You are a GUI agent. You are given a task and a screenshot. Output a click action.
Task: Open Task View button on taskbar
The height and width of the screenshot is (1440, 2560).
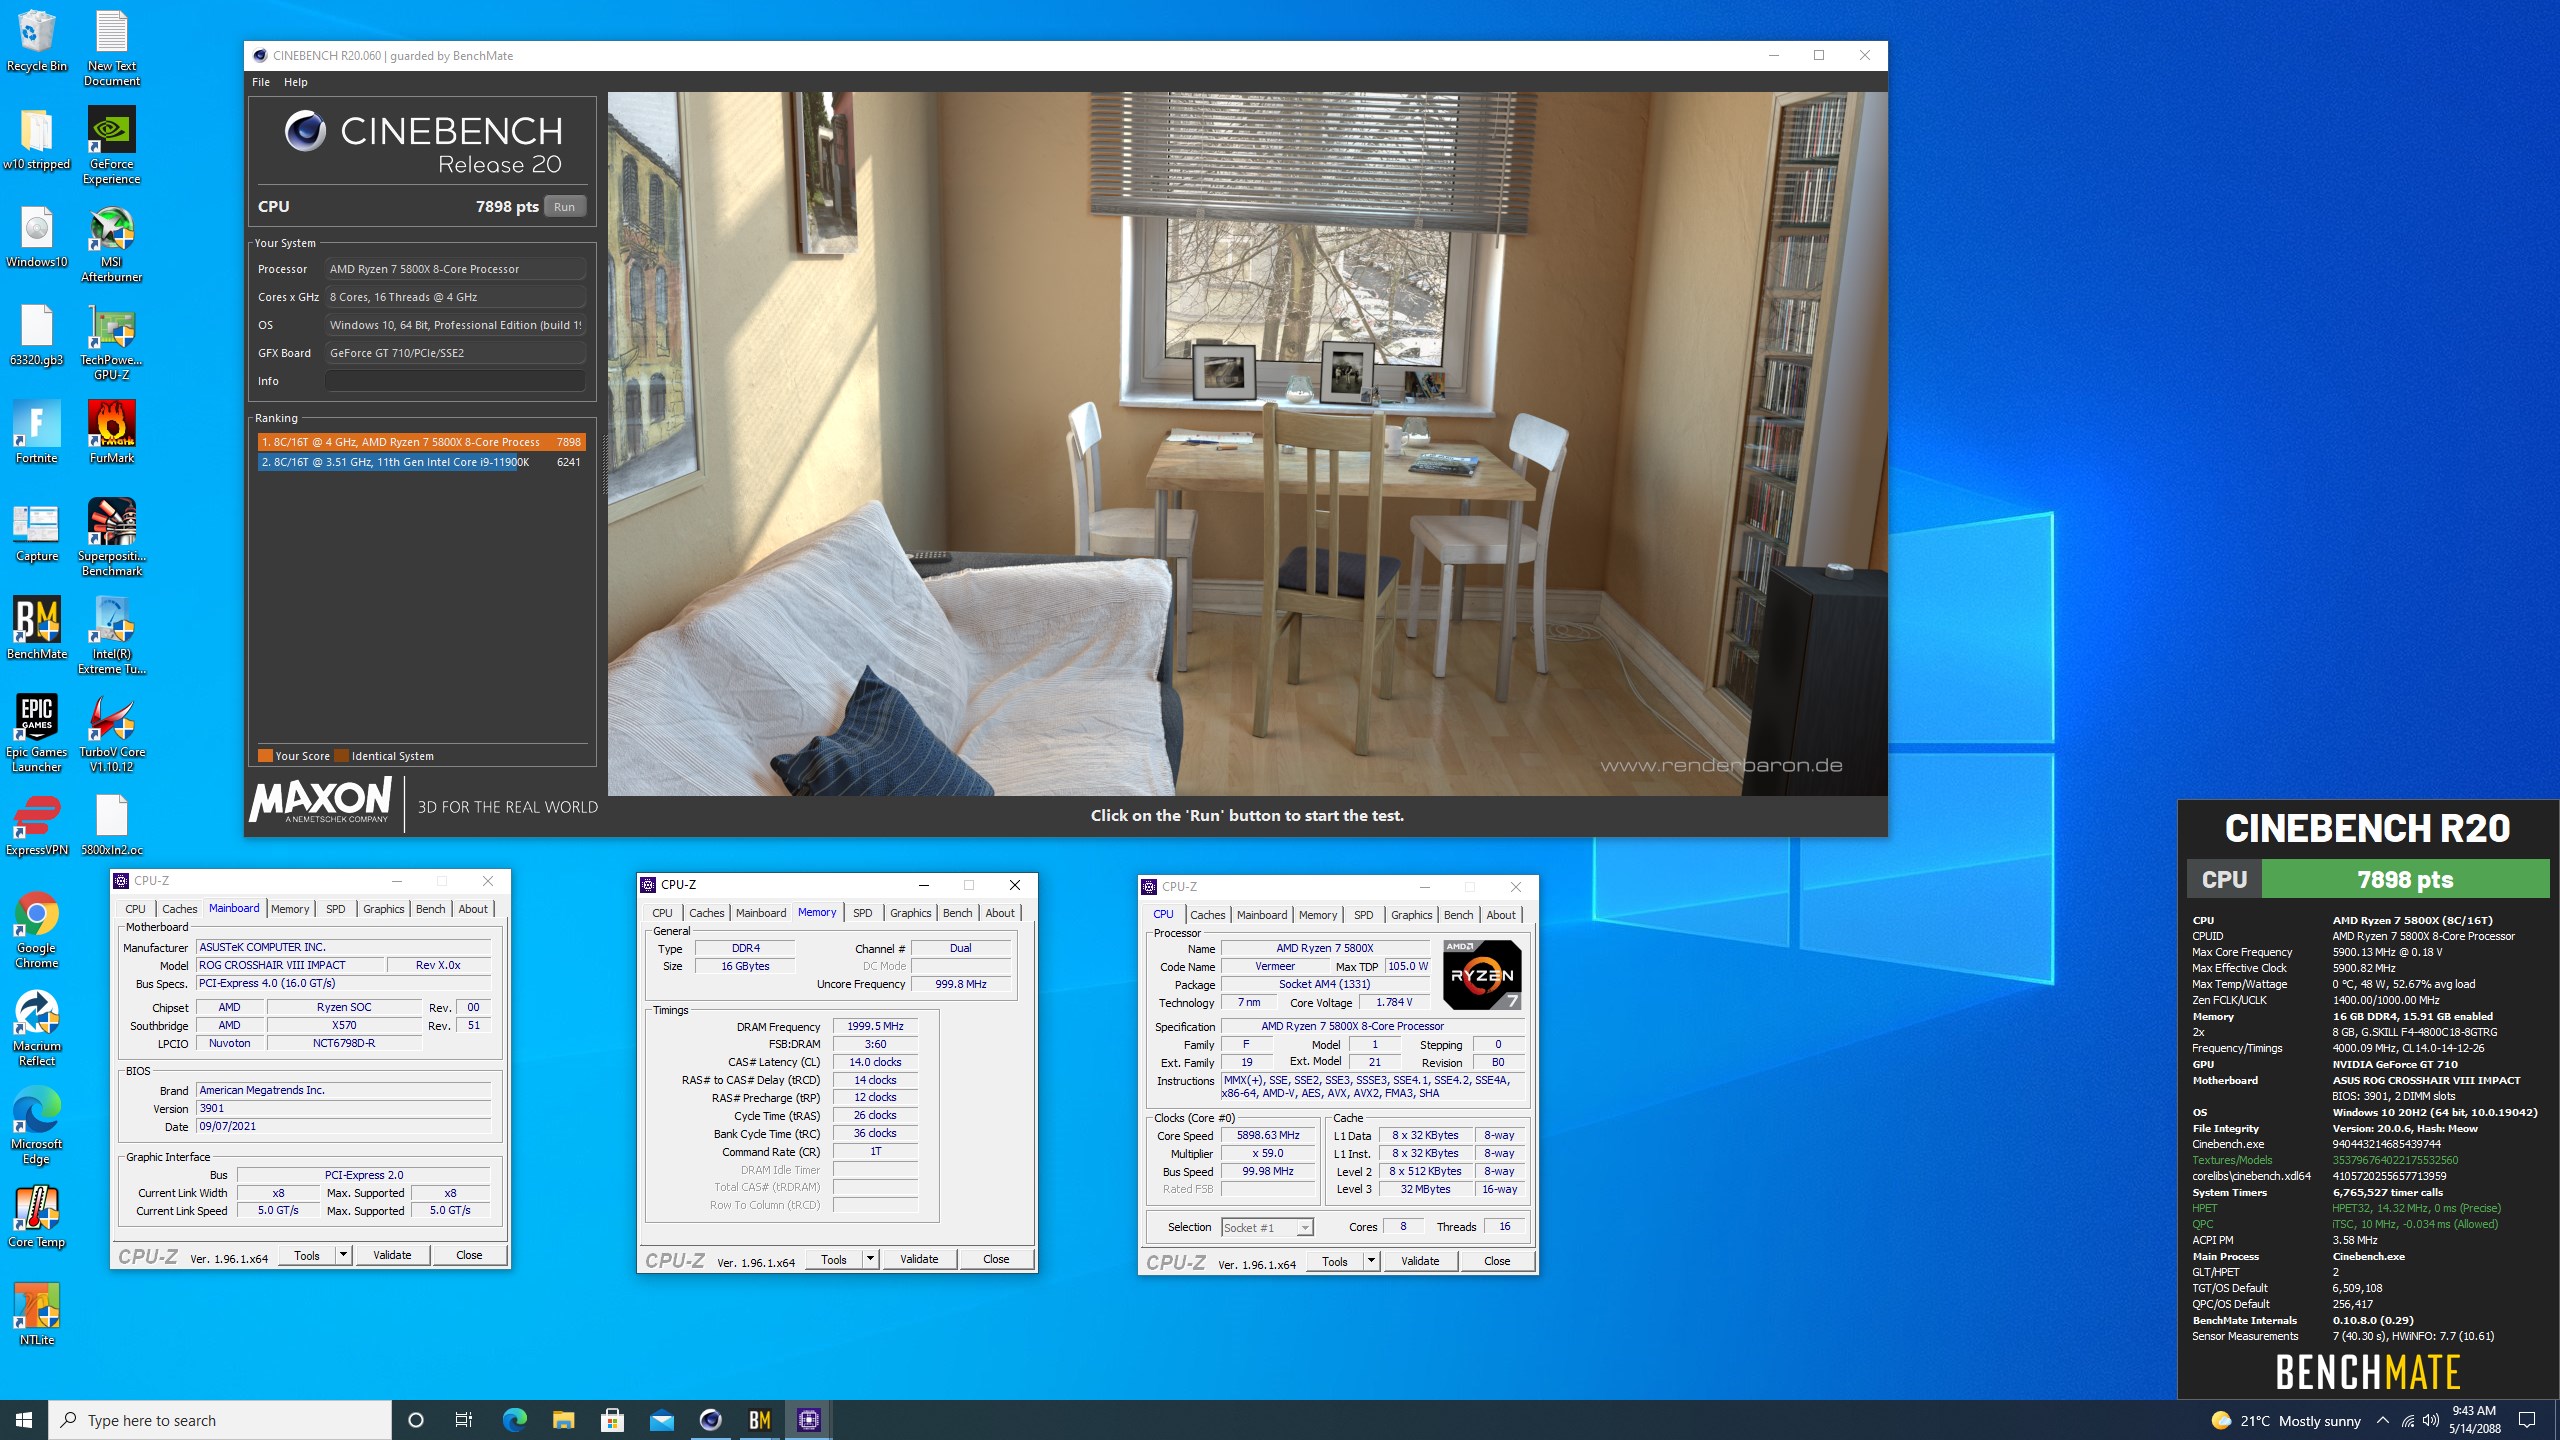[x=464, y=1420]
